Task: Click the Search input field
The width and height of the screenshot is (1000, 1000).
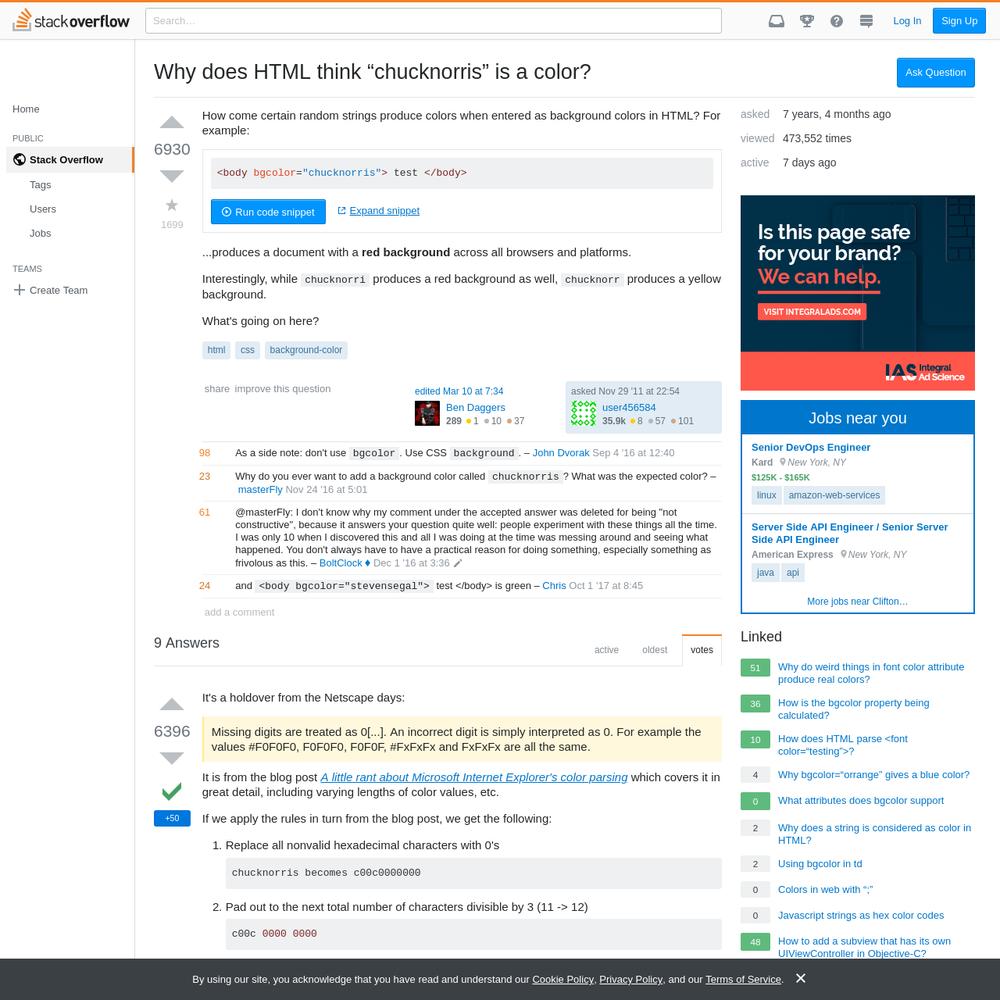Action: pyautogui.click(x=434, y=21)
